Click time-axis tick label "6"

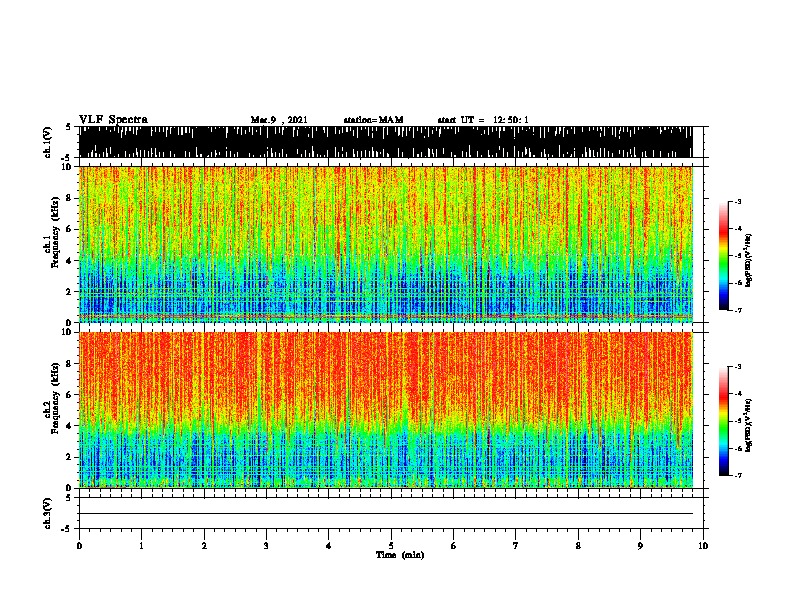454,546
